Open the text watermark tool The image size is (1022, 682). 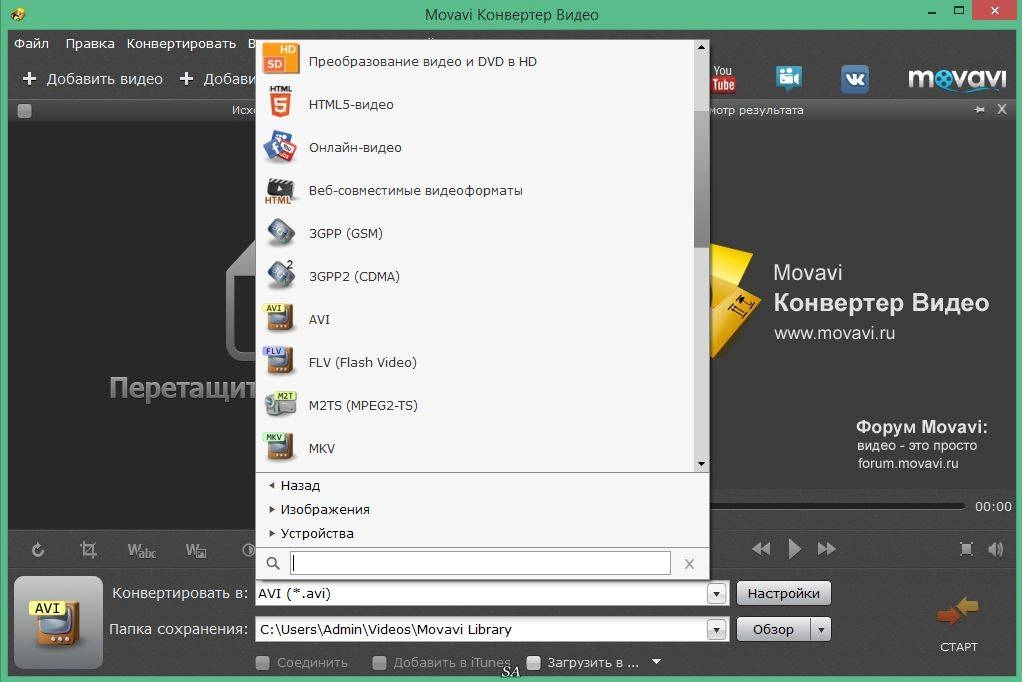point(141,551)
